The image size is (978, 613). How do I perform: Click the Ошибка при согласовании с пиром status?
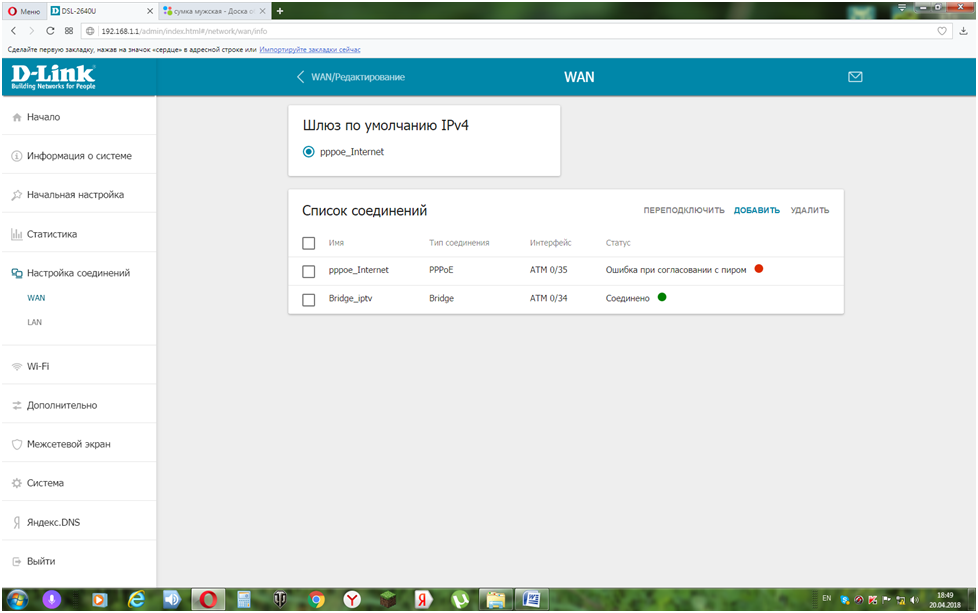pyautogui.click(x=676, y=269)
